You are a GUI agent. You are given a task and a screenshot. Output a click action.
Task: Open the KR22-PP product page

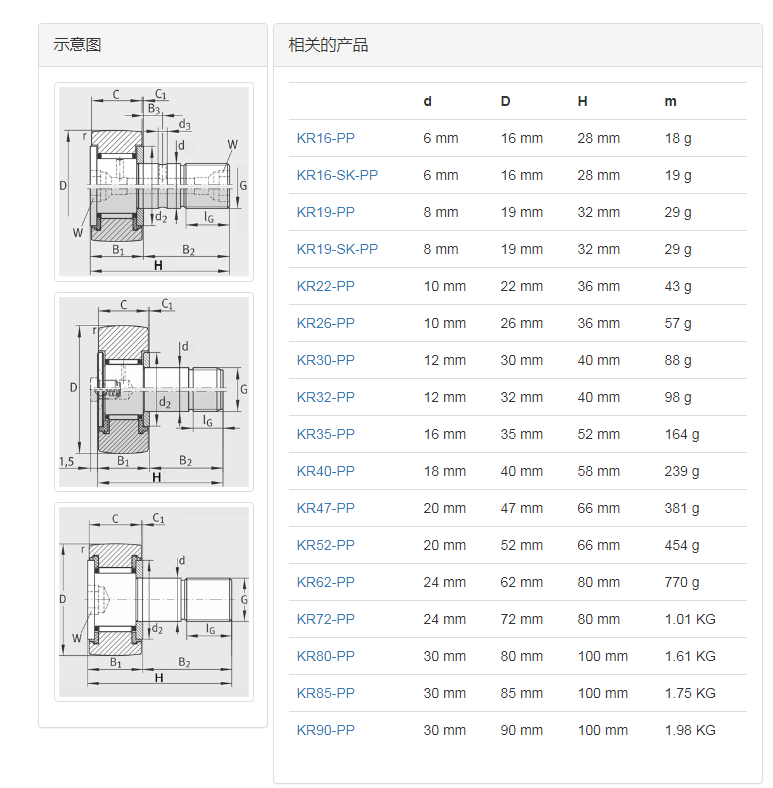(325, 286)
